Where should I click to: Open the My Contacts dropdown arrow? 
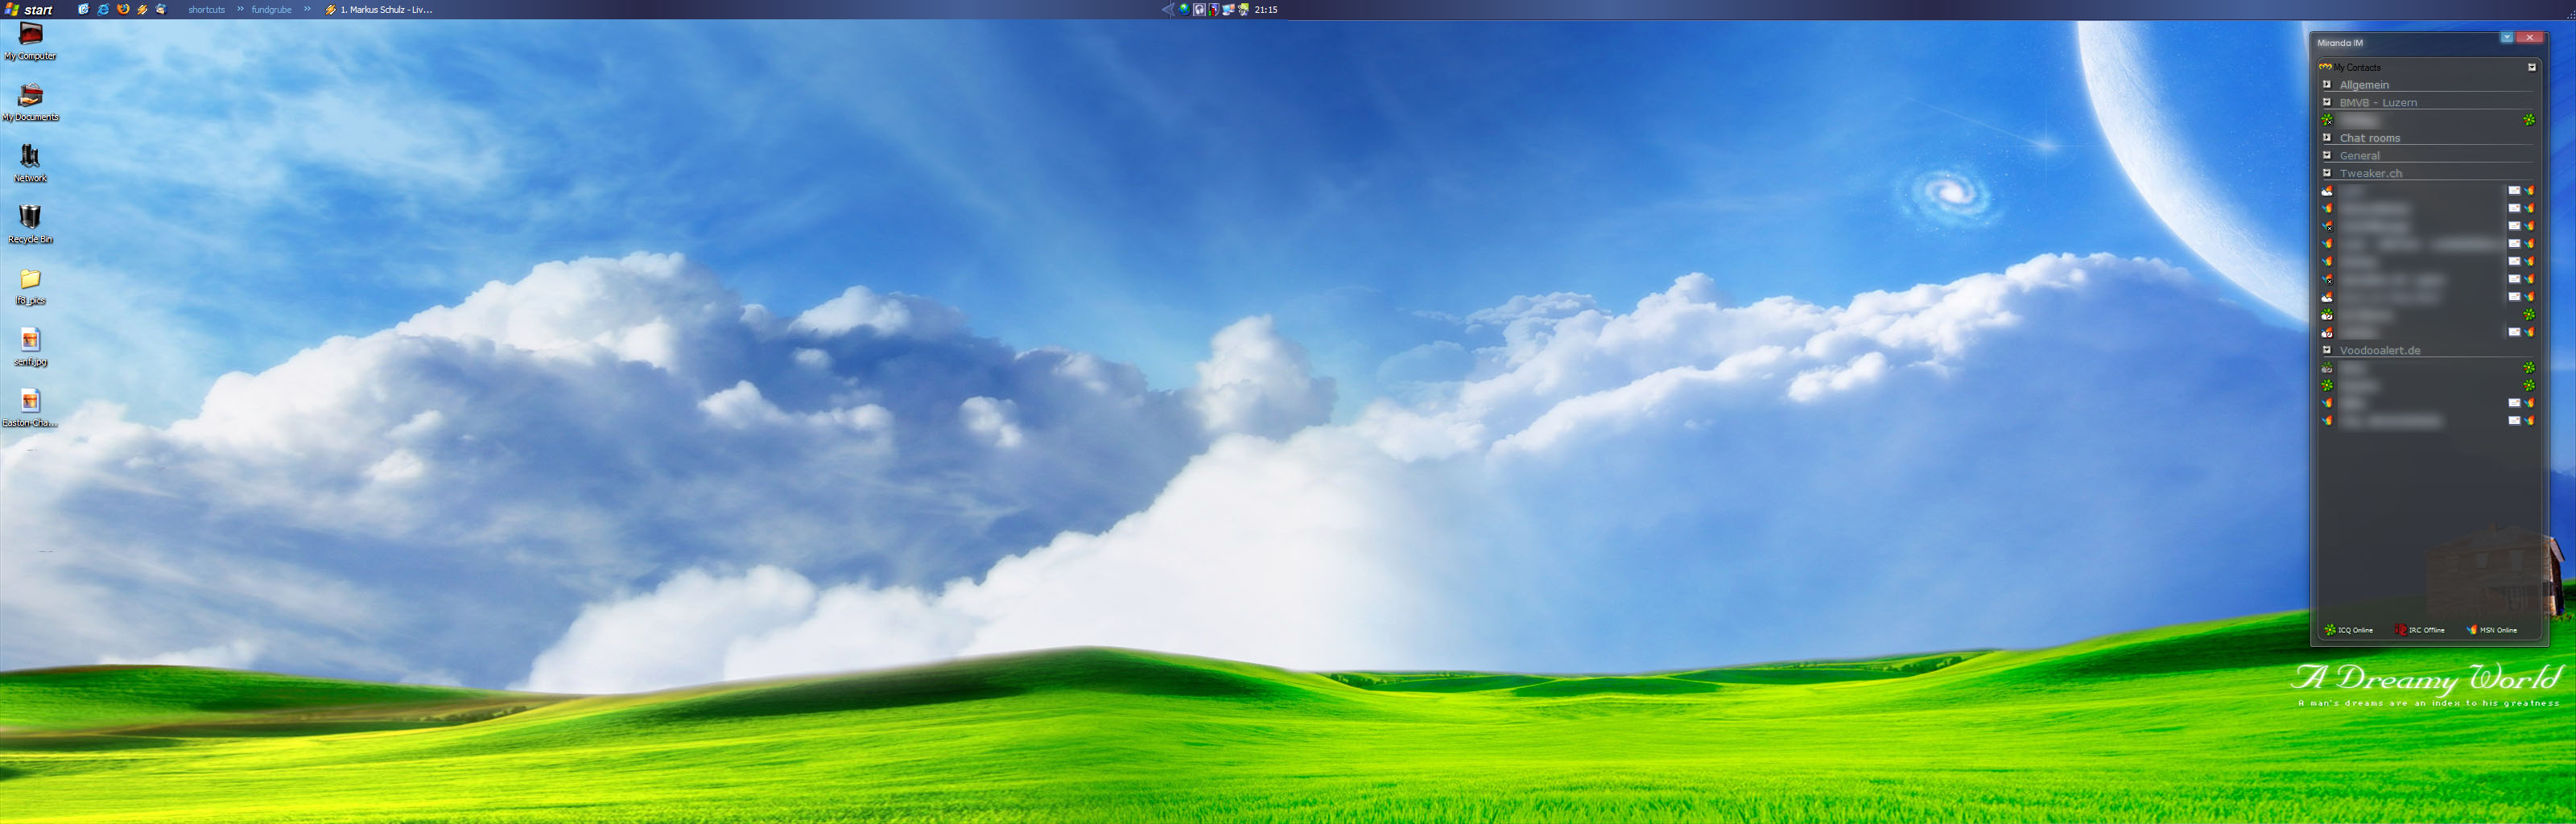[2532, 67]
